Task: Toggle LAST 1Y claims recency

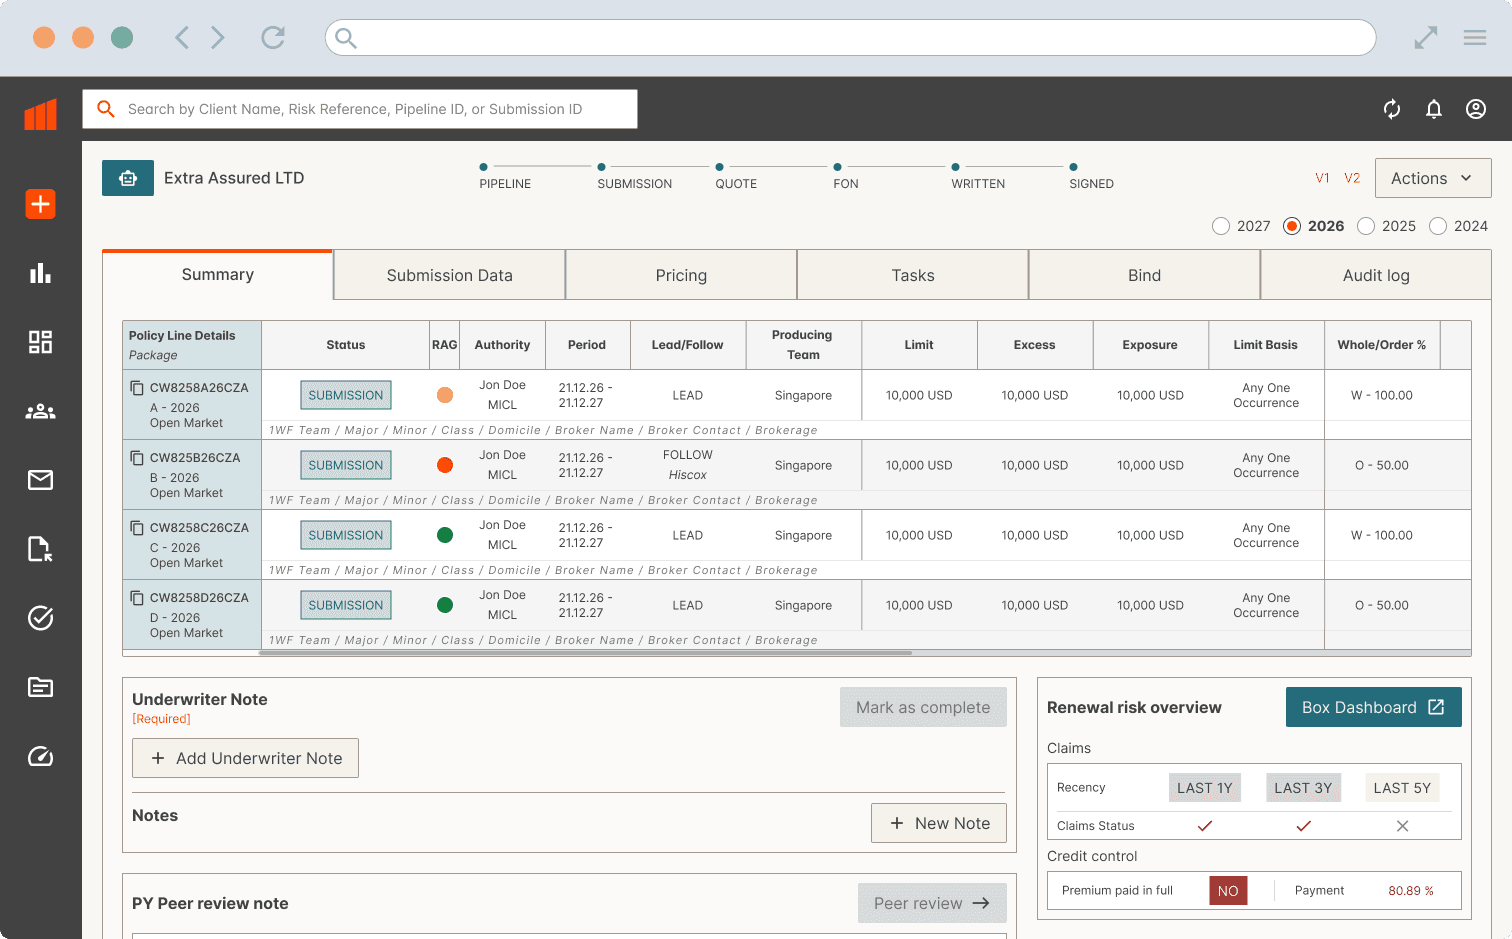Action: (x=1205, y=788)
